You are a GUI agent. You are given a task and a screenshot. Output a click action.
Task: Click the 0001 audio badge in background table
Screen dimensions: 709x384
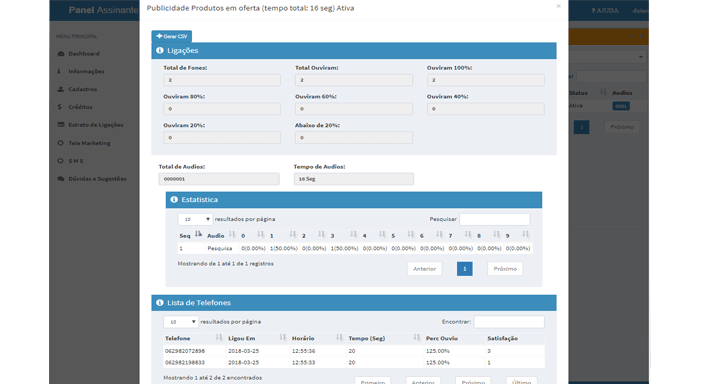click(621, 106)
